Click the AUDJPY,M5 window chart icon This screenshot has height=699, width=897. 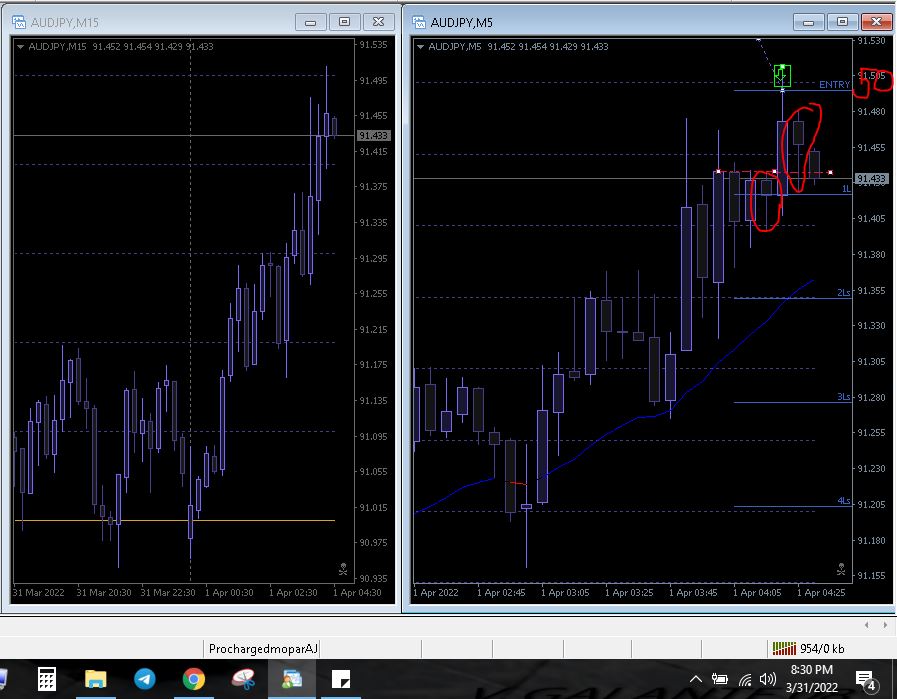pyautogui.click(x=419, y=22)
